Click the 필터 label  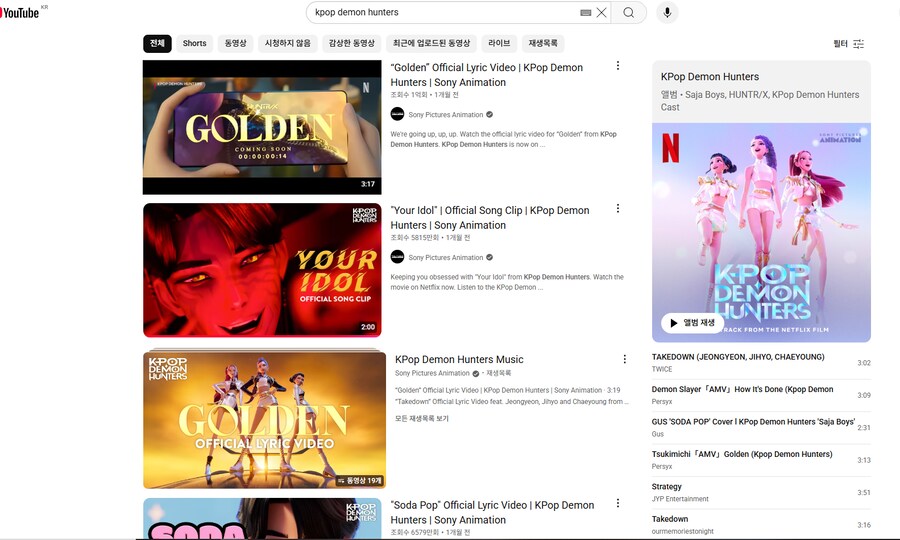point(840,44)
